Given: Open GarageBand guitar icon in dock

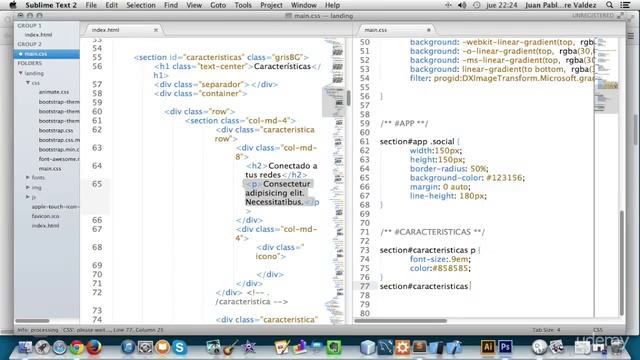Looking at the screenshot, I should click(x=231, y=347).
